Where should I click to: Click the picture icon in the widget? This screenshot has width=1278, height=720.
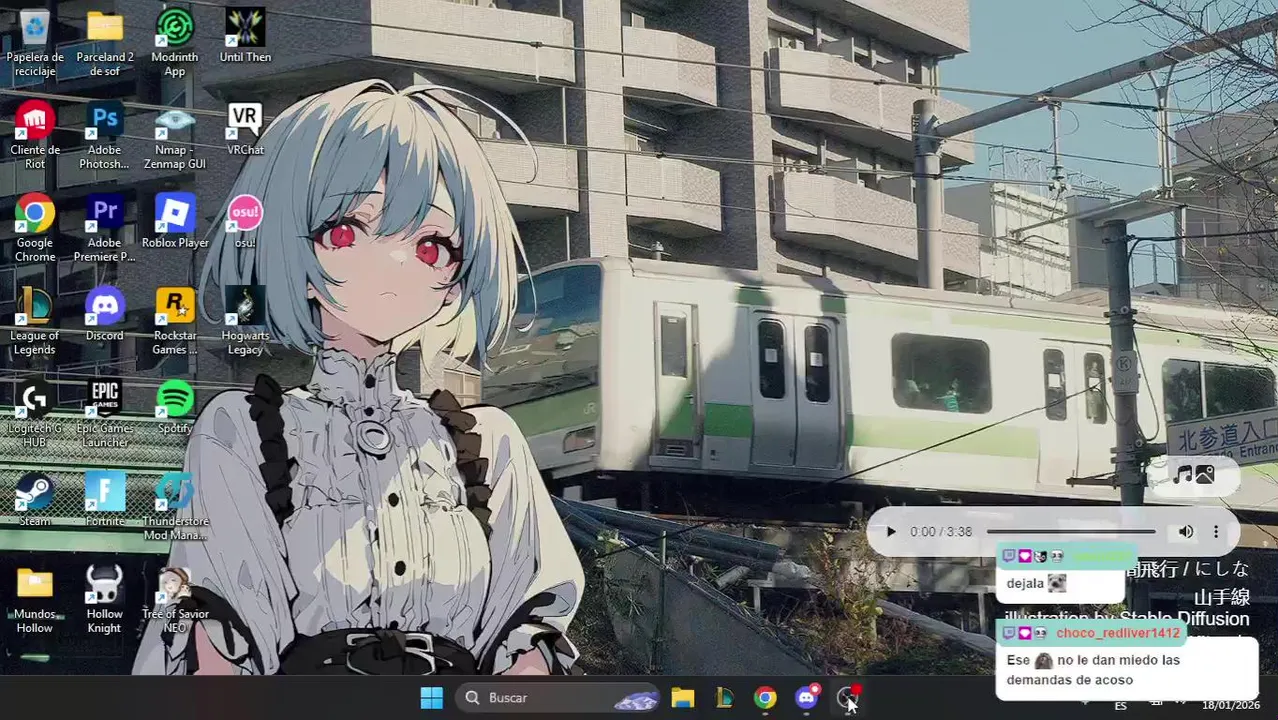click(1205, 474)
